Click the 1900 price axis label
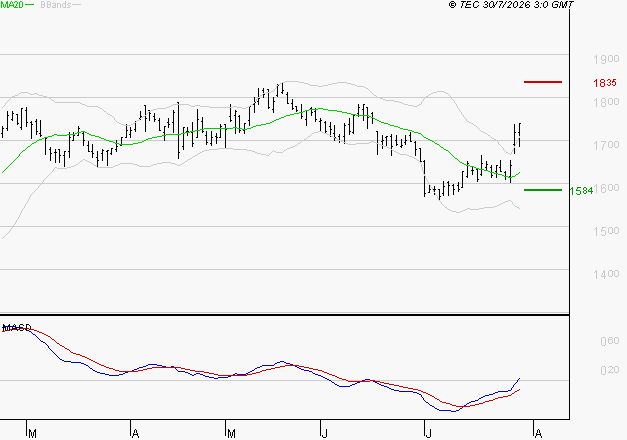This screenshot has height=440, width=627. tap(606, 59)
